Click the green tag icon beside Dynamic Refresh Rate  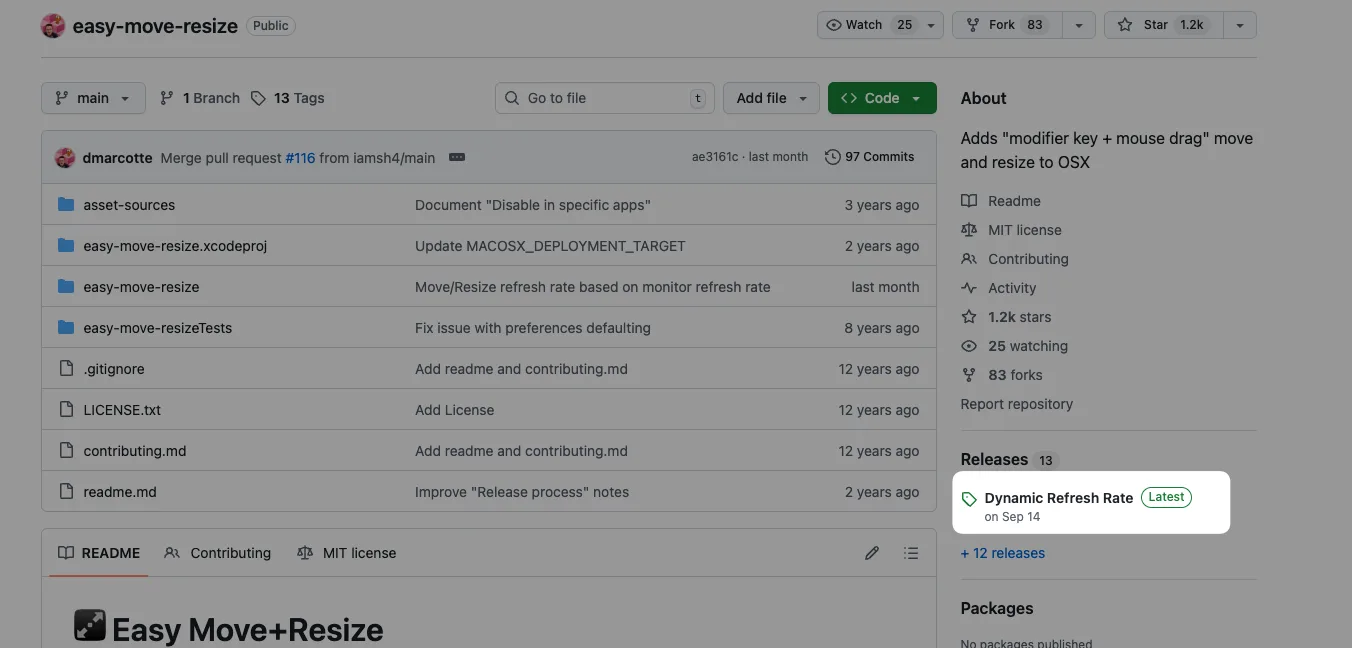pyautogui.click(x=969, y=499)
